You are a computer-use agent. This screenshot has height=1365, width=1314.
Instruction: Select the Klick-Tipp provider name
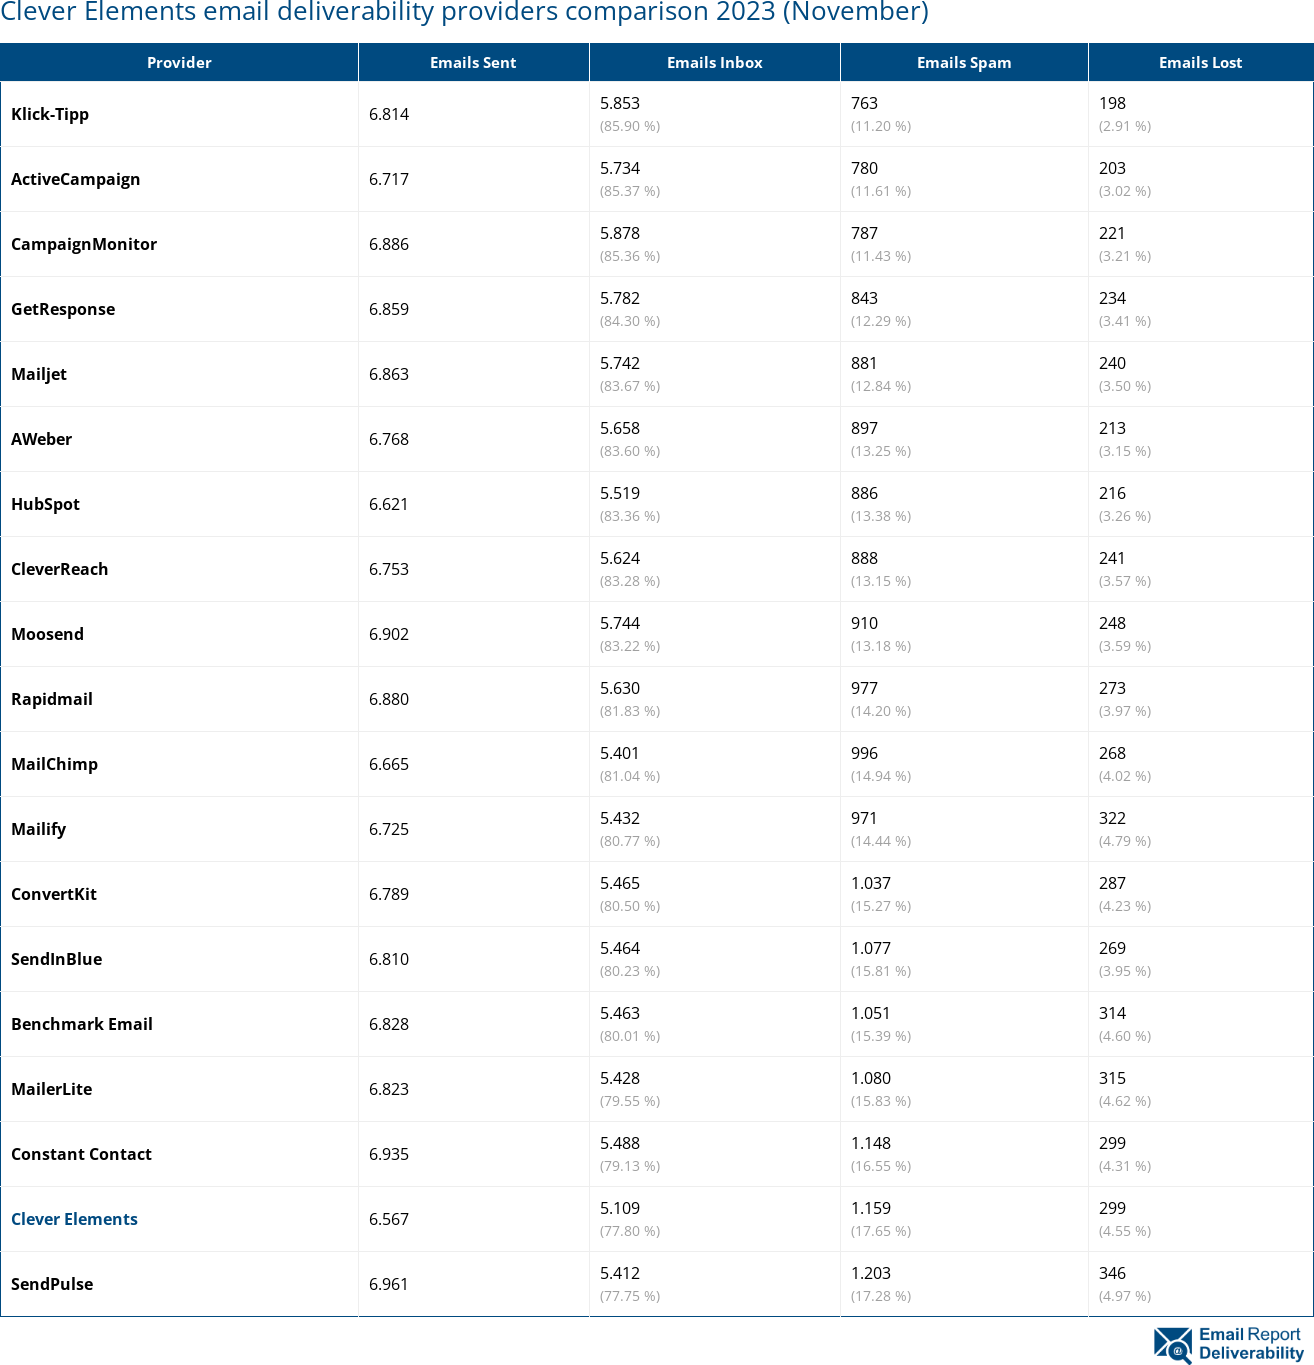[50, 114]
